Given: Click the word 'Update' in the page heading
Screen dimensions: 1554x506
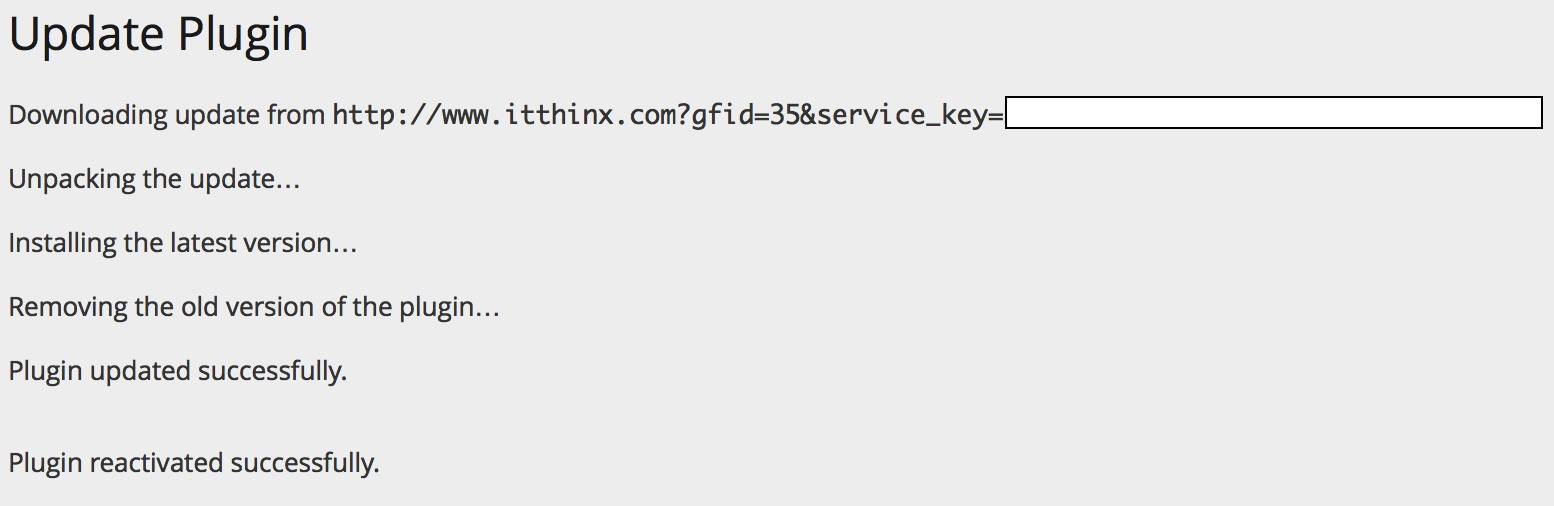Looking at the screenshot, I should (87, 35).
